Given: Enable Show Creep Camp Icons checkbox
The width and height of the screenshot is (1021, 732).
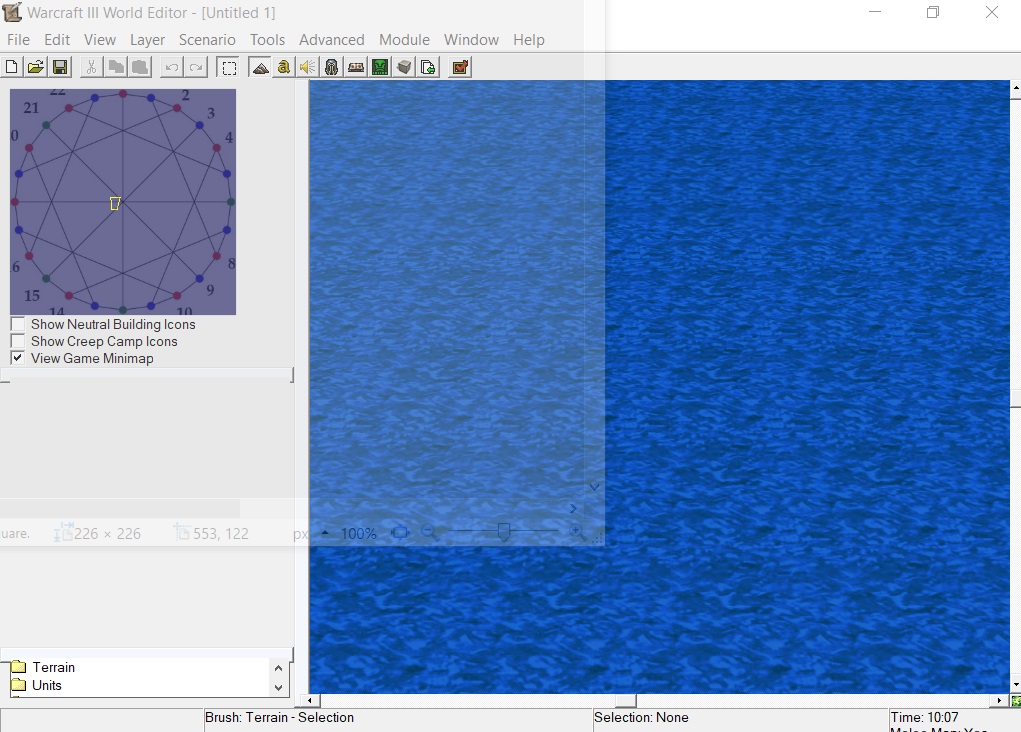Looking at the screenshot, I should [x=18, y=341].
